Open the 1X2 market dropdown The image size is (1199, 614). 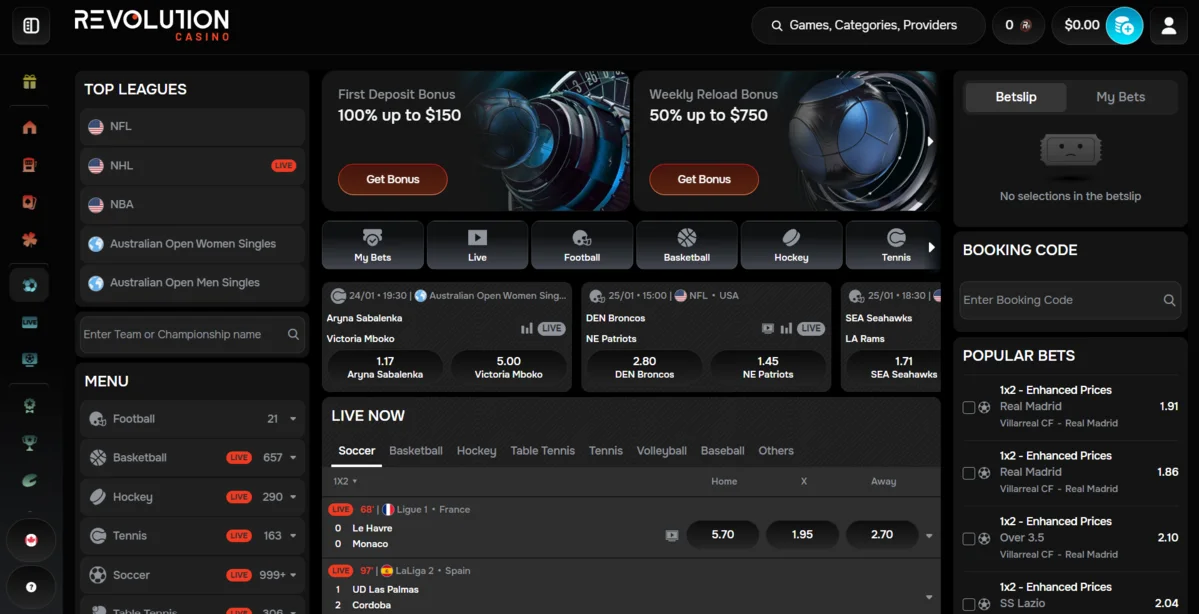point(345,481)
